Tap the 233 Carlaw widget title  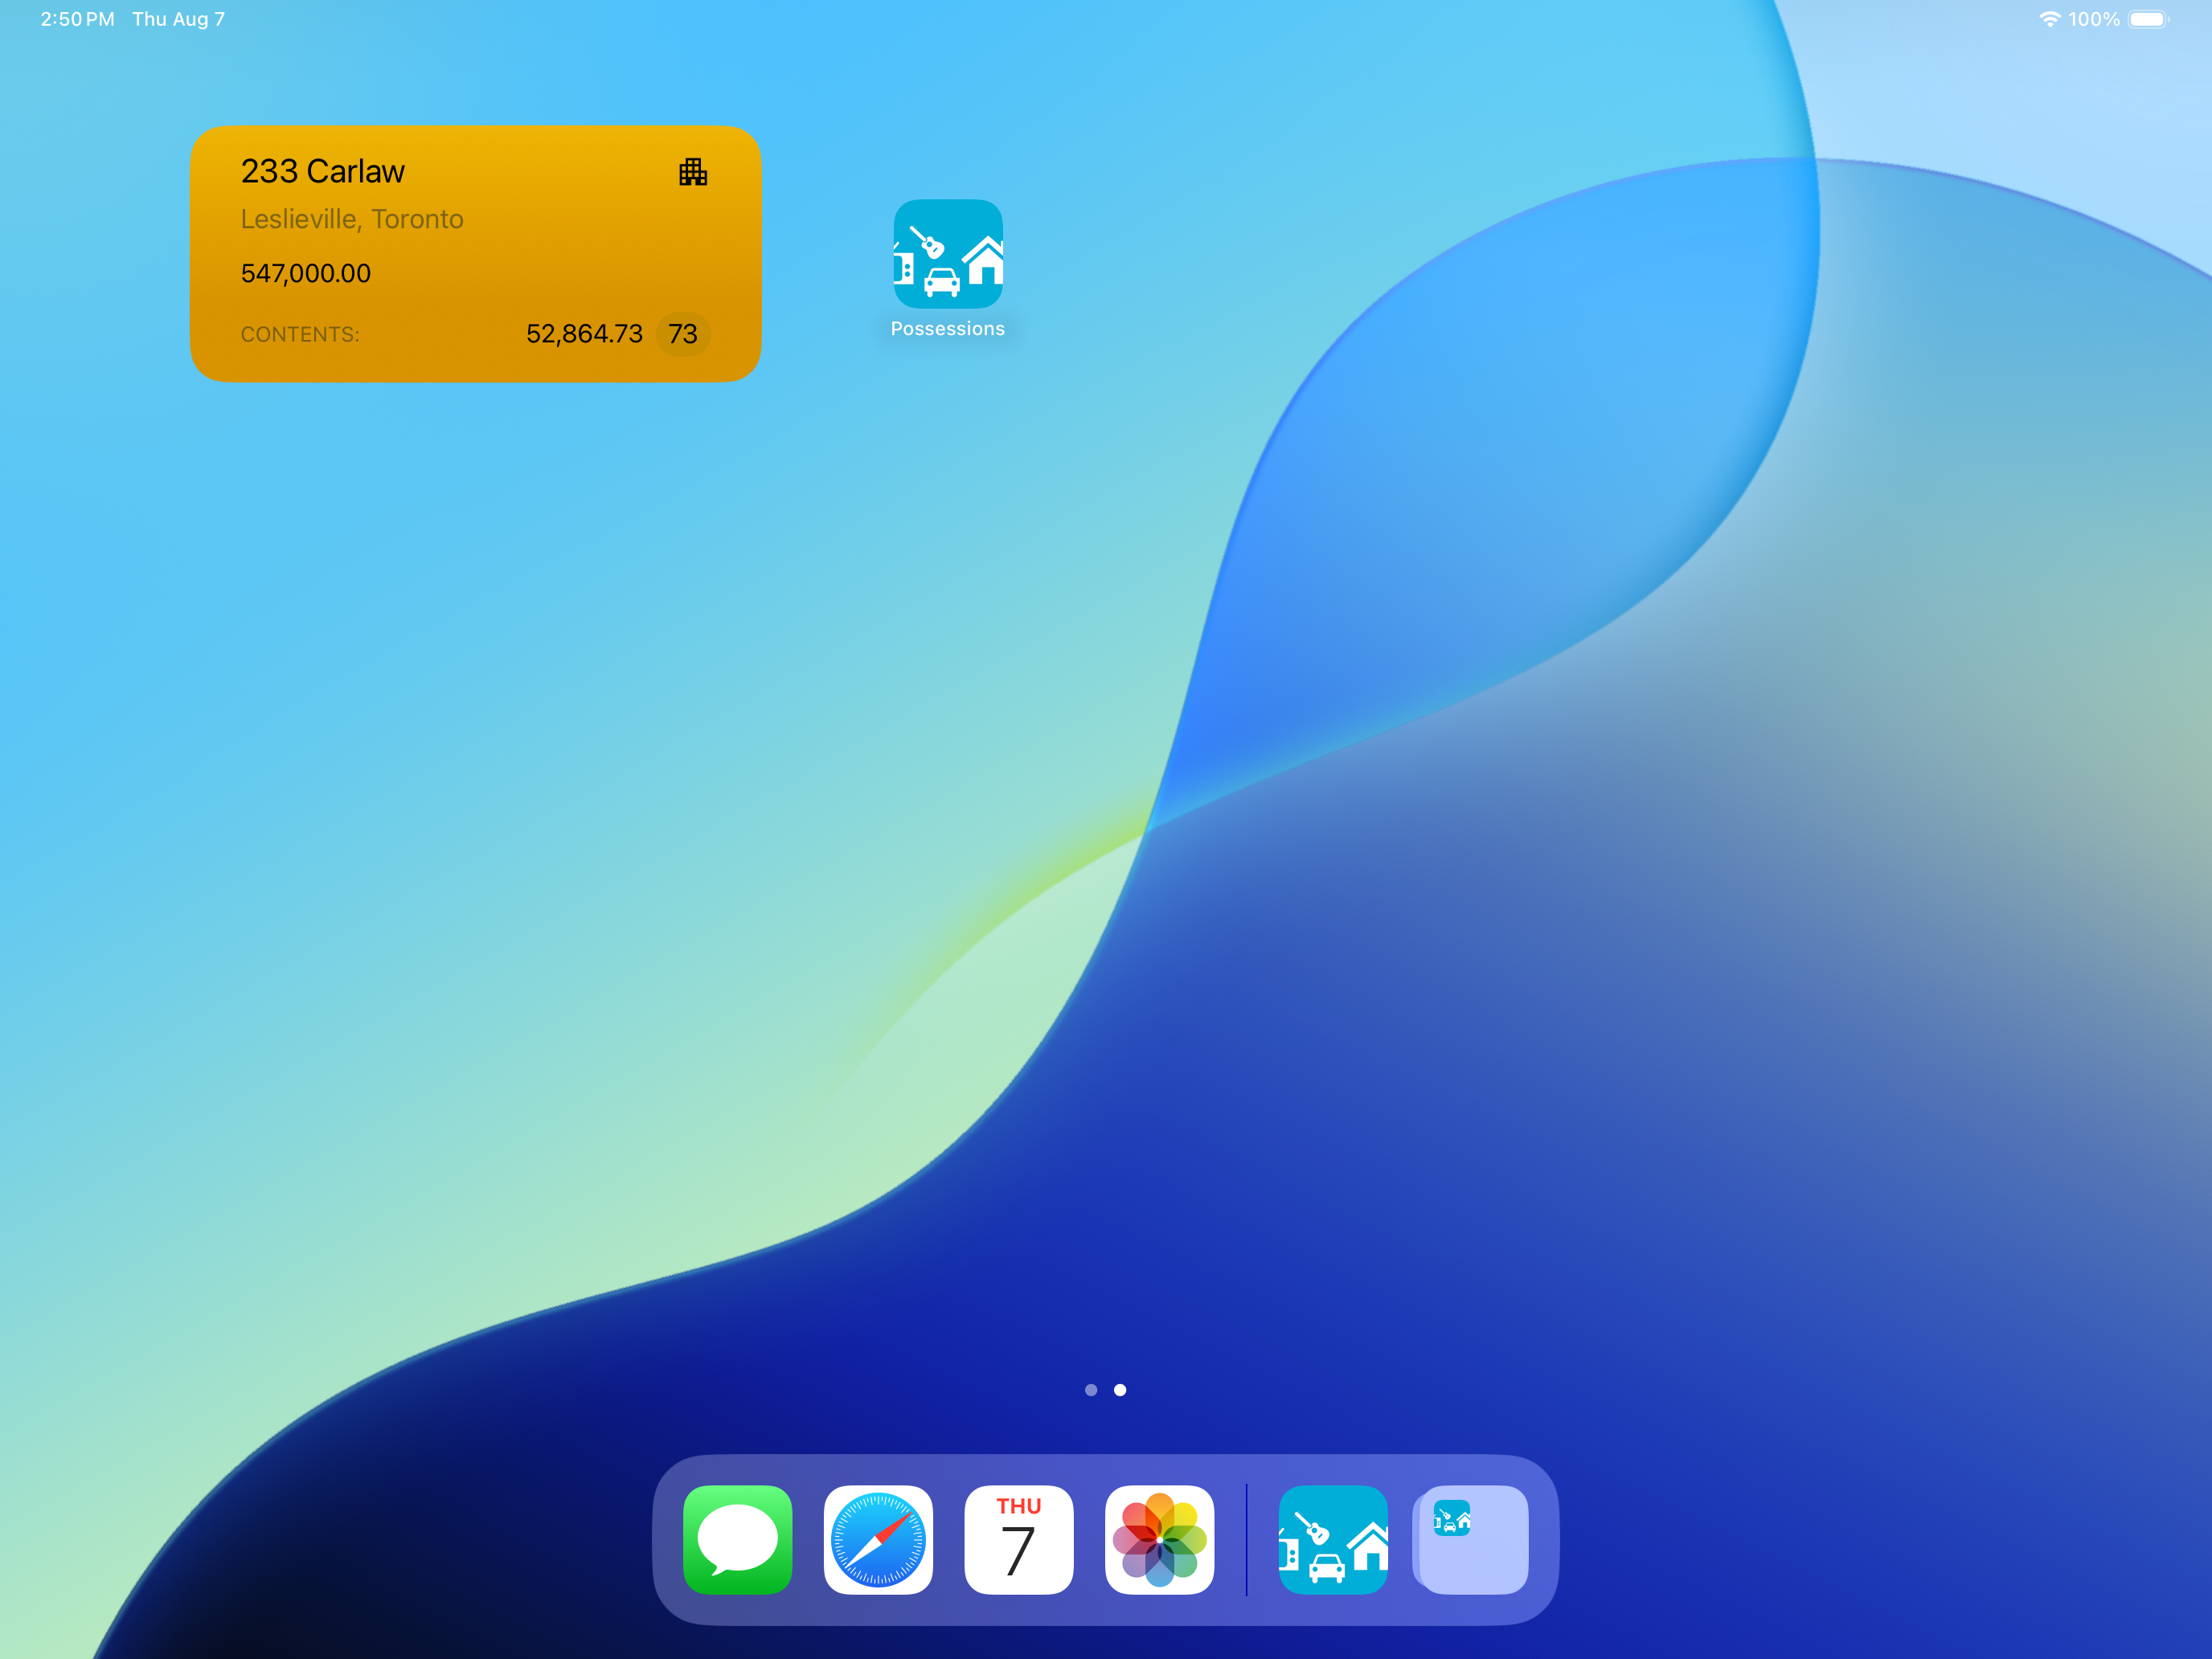[x=323, y=171]
